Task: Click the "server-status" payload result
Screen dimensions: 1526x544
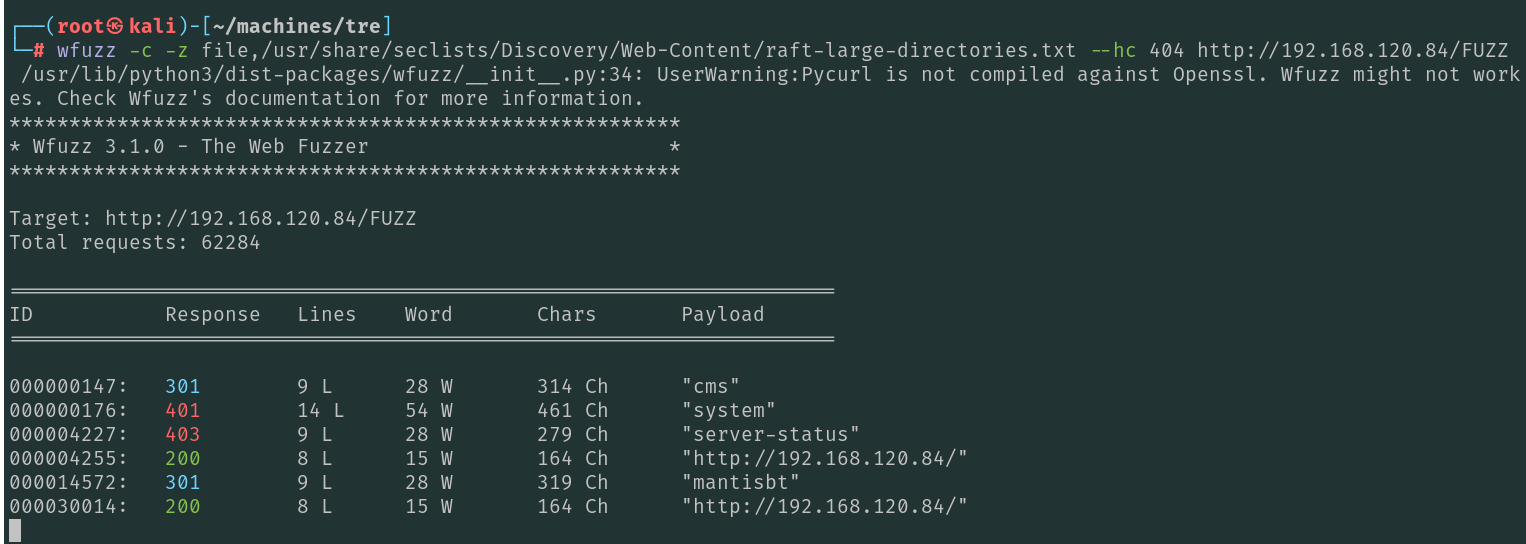Action: (770, 435)
